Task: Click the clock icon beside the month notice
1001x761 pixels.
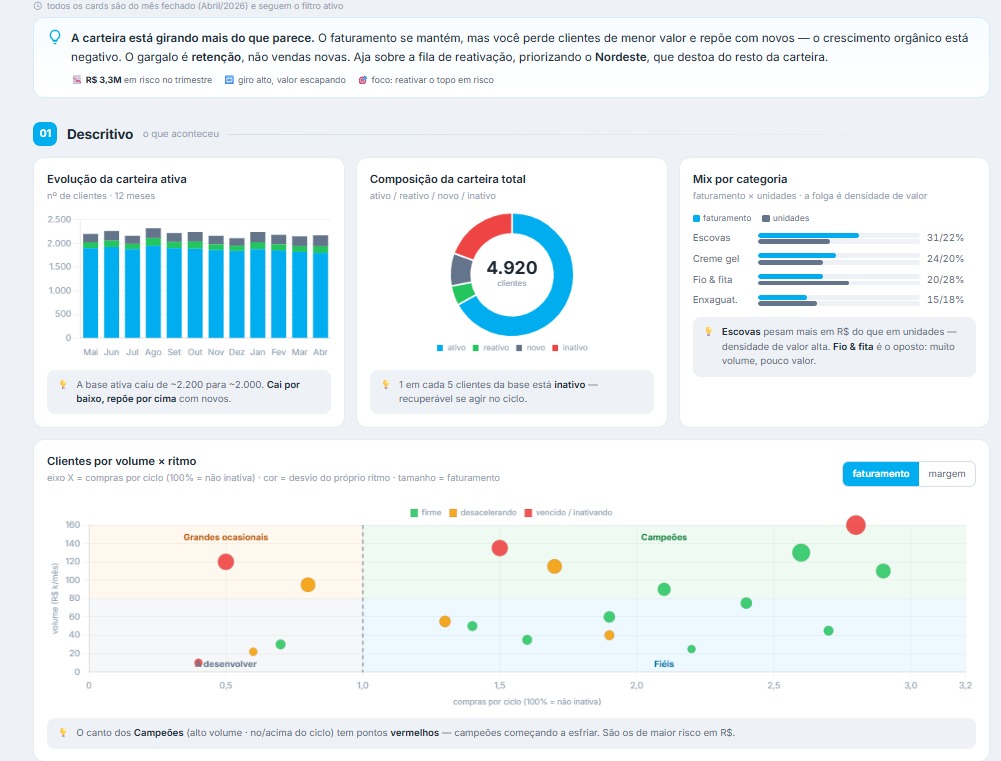Action: click(x=38, y=6)
